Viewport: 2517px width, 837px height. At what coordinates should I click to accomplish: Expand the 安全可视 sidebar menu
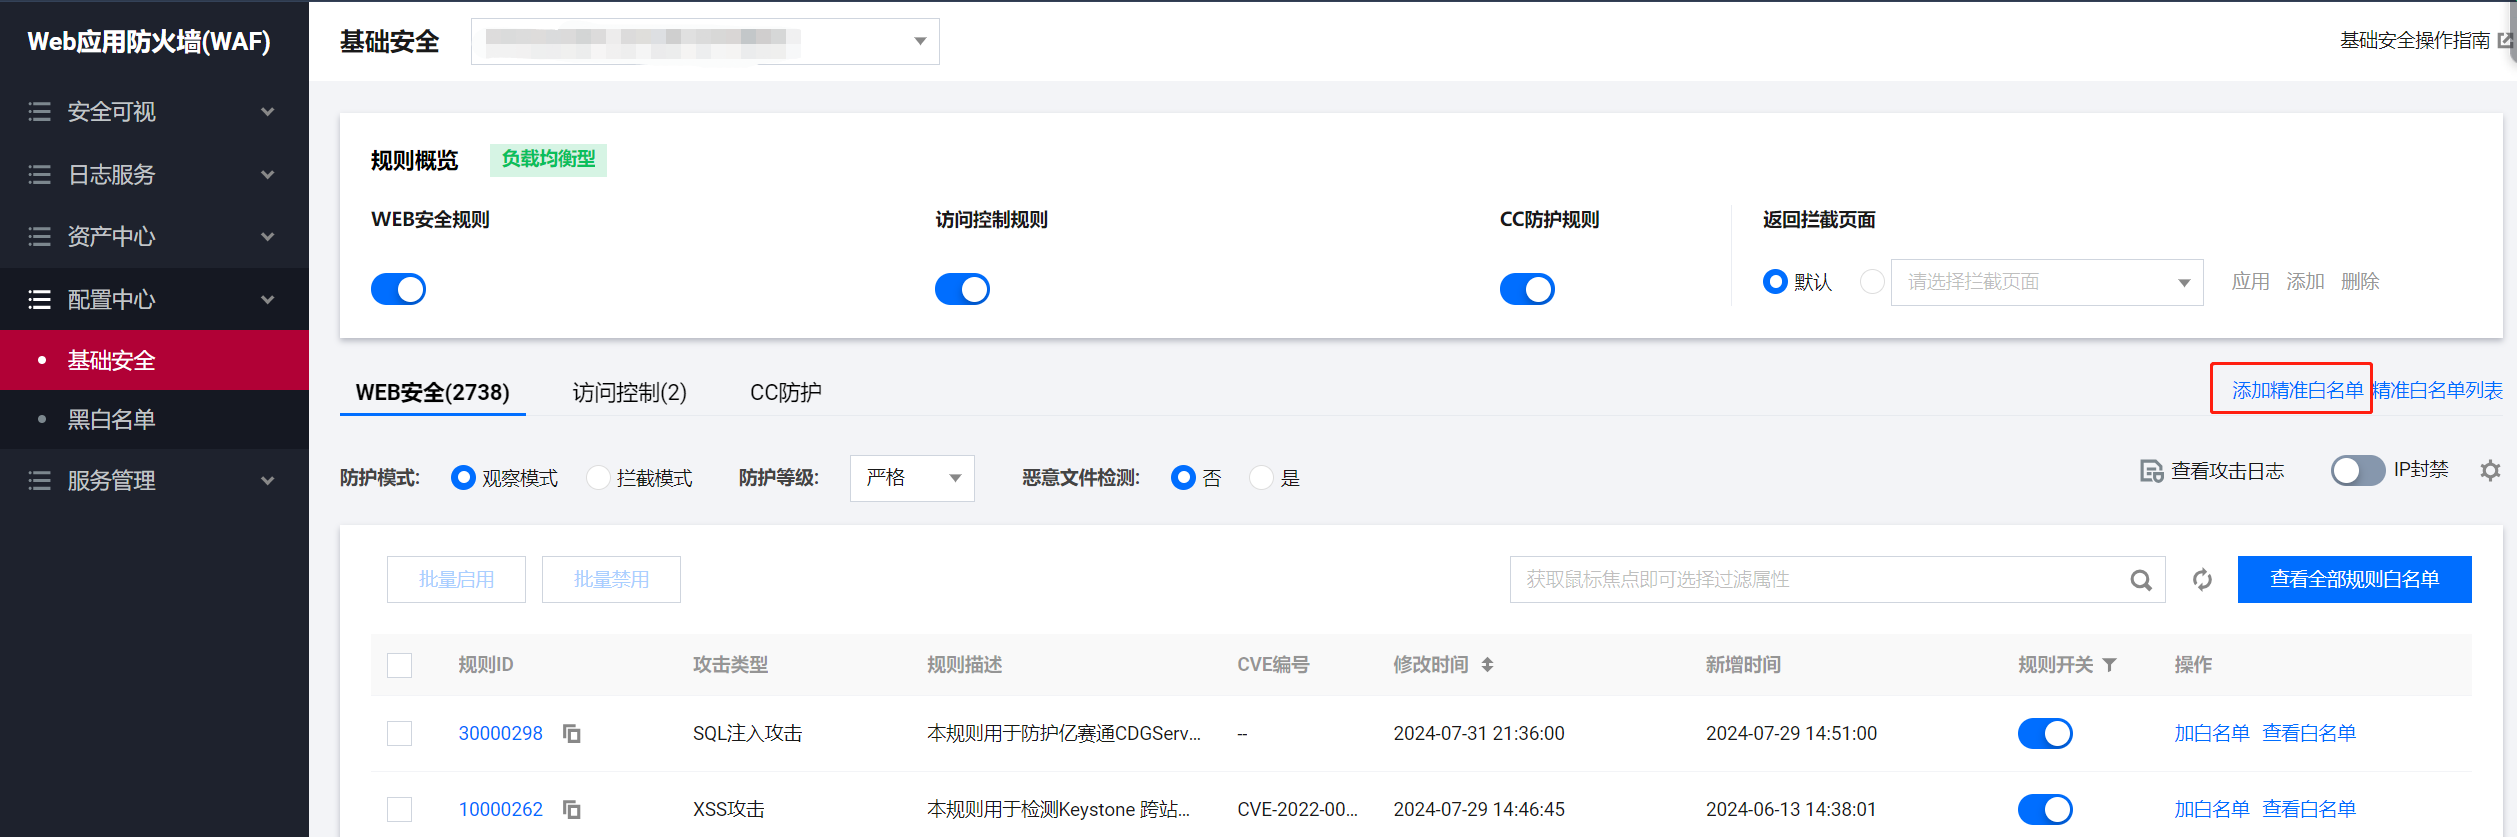pyautogui.click(x=152, y=112)
